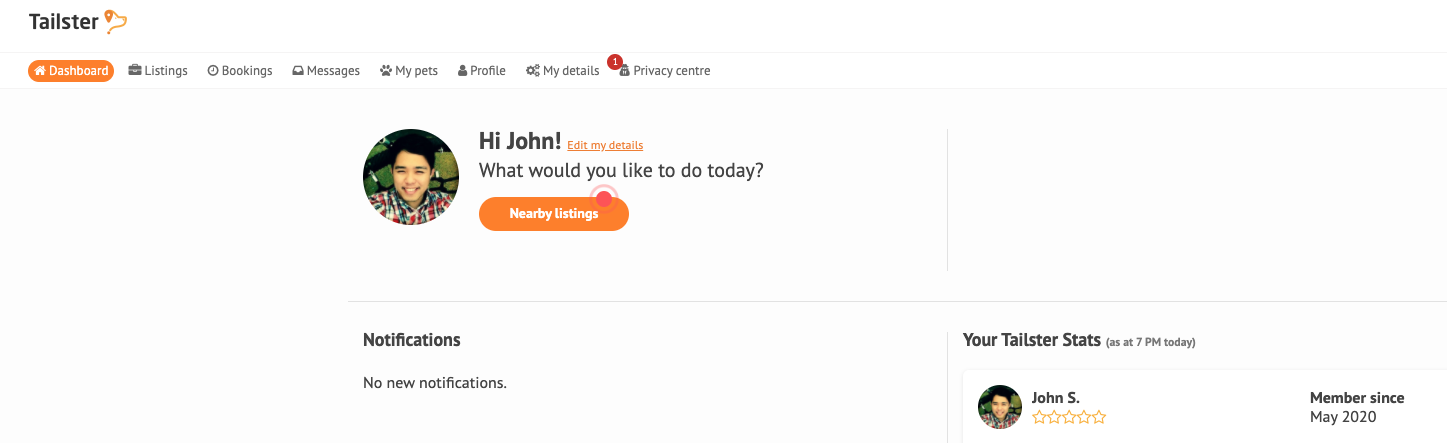Click the person icon beside Profile

click(x=462, y=71)
